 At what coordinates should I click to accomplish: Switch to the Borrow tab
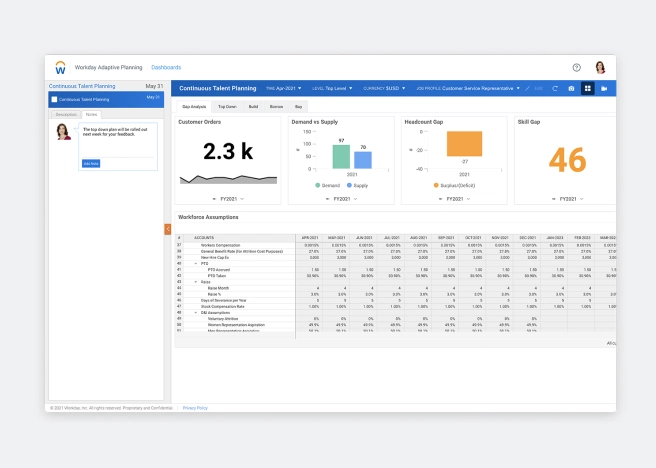tap(276, 107)
